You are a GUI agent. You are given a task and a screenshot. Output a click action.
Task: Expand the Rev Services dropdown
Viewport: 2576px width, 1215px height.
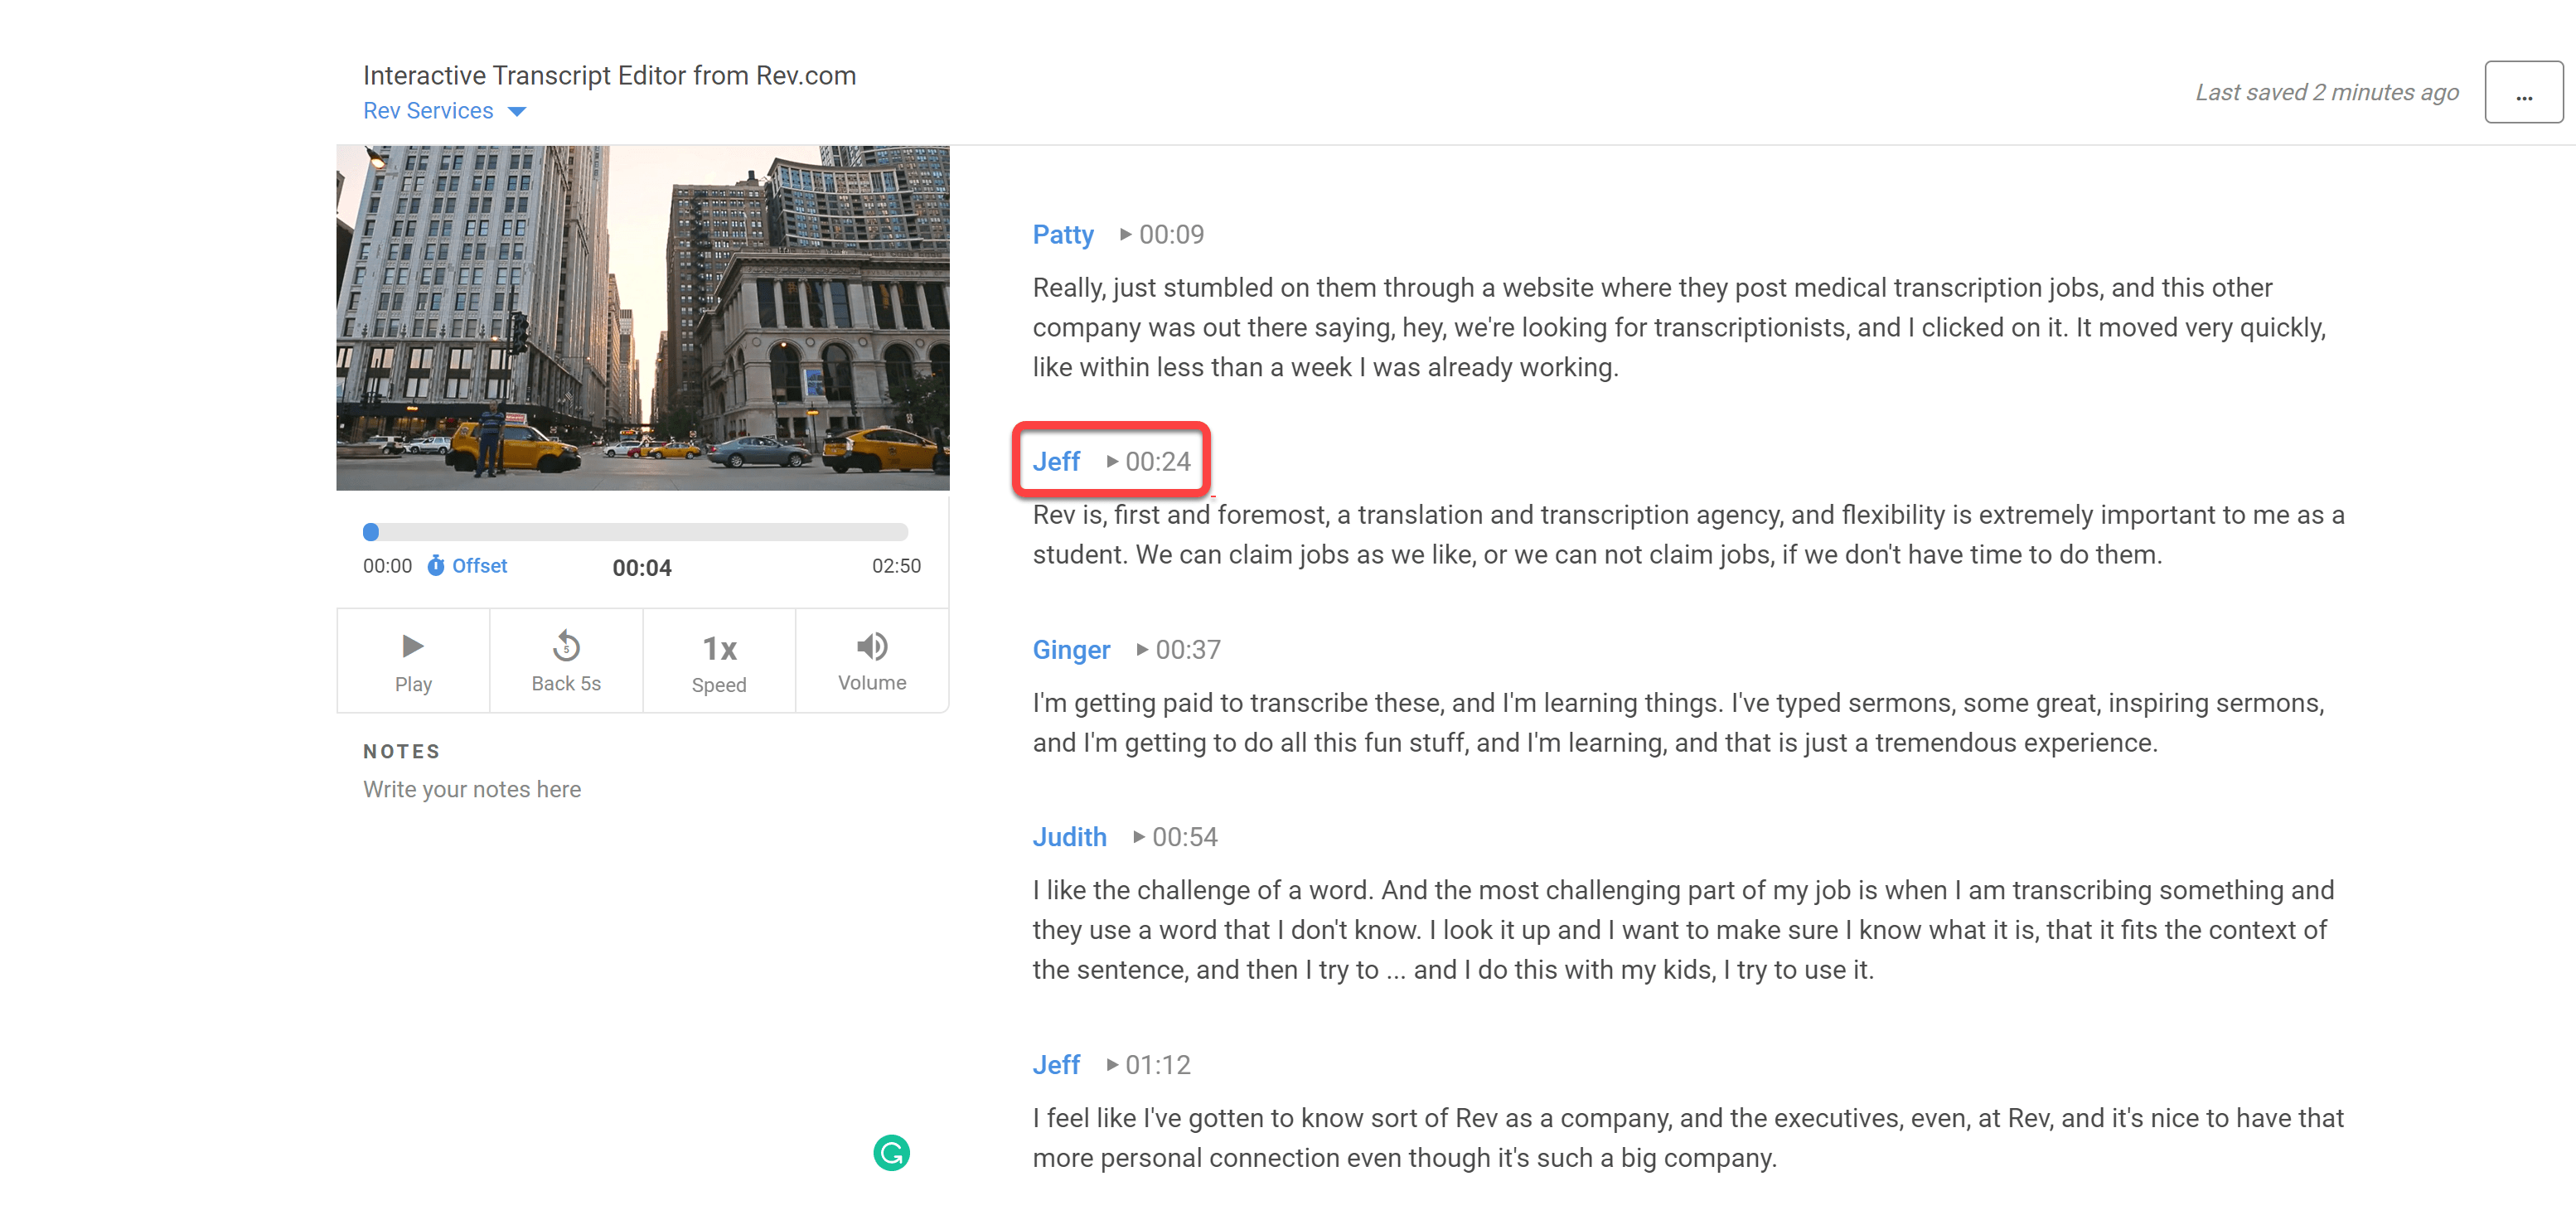(x=444, y=110)
